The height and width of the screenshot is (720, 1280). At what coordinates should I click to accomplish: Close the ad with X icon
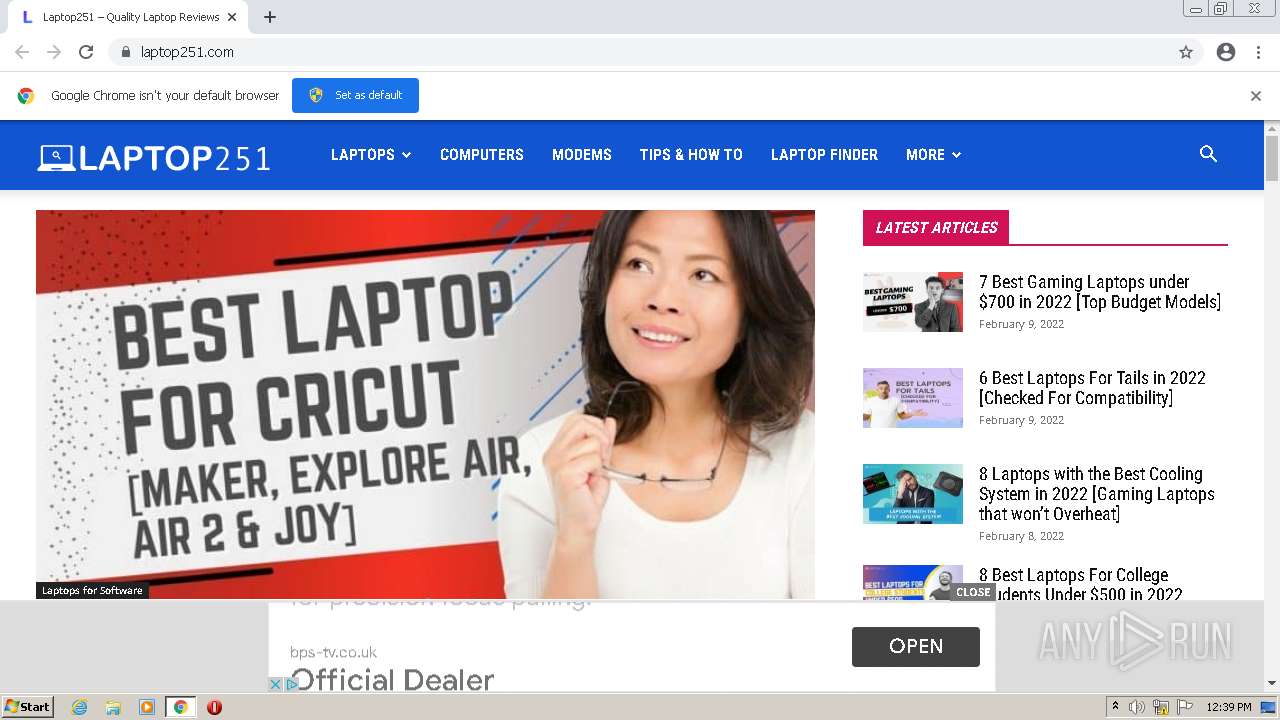click(275, 684)
